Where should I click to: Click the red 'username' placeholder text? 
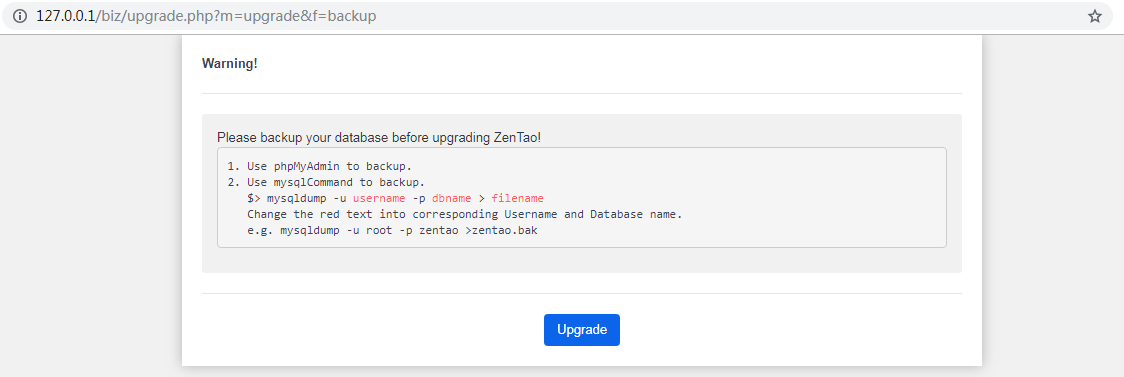(379, 198)
